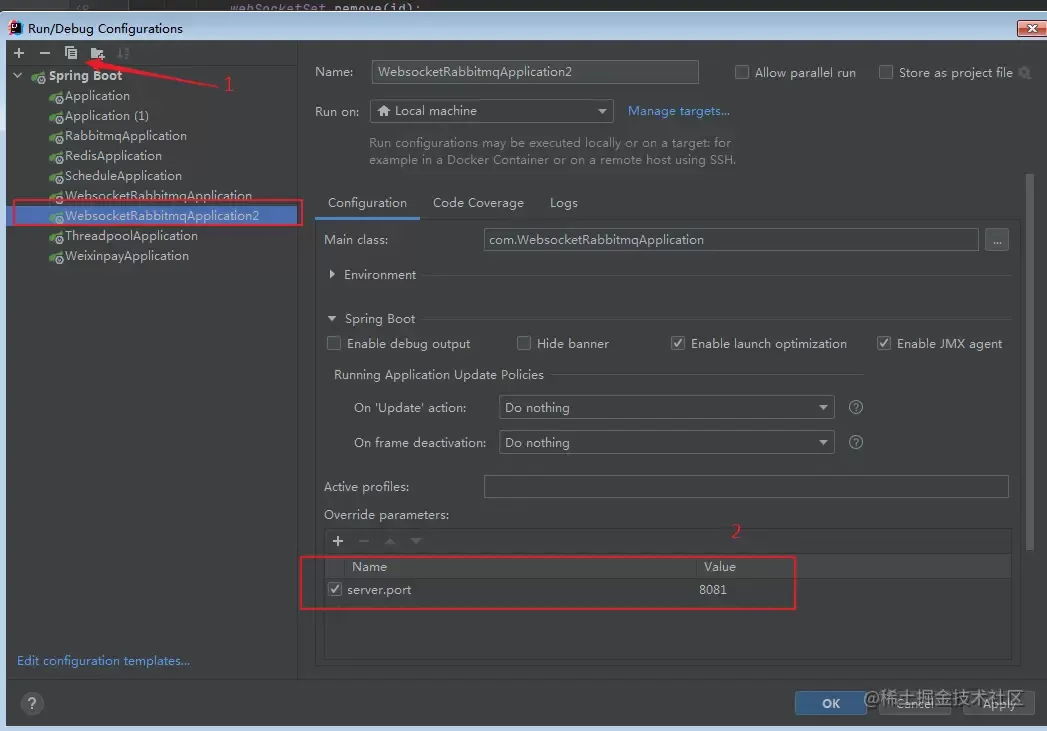Select WebsocketRabbitmqApplication configuration
1047x731 pixels.
[158, 195]
